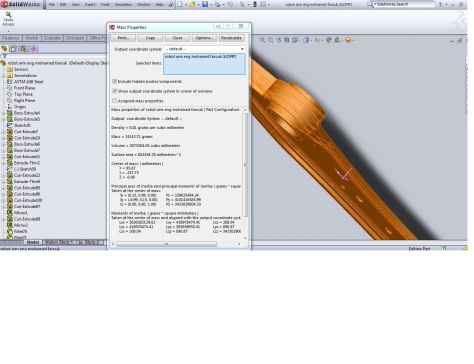474x364 pixels.
Task: Expand the Cut-Extrude88 feature node
Action: click(3, 219)
